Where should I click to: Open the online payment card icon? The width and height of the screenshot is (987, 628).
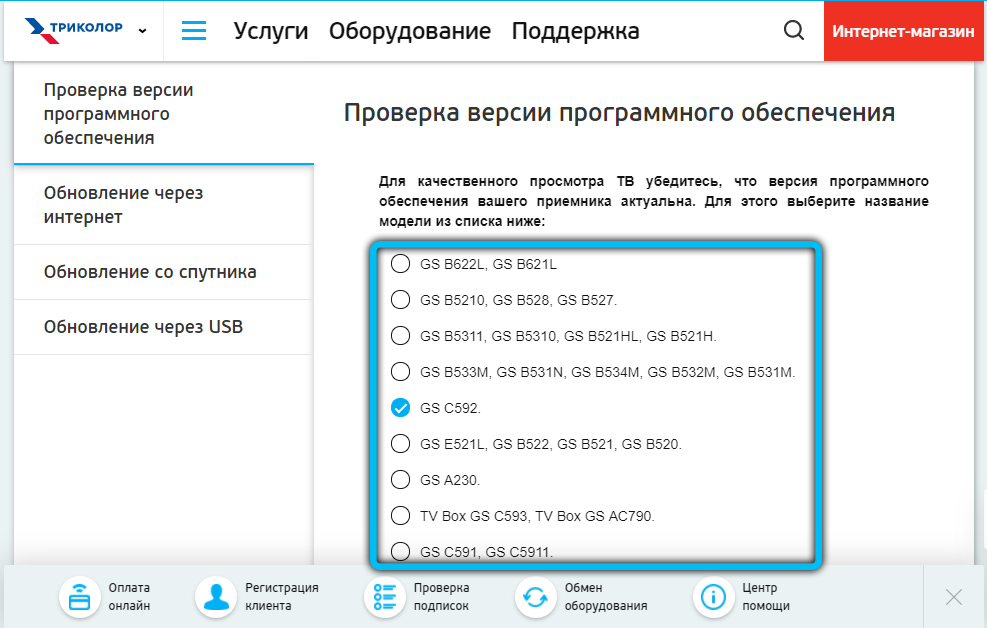tap(79, 598)
